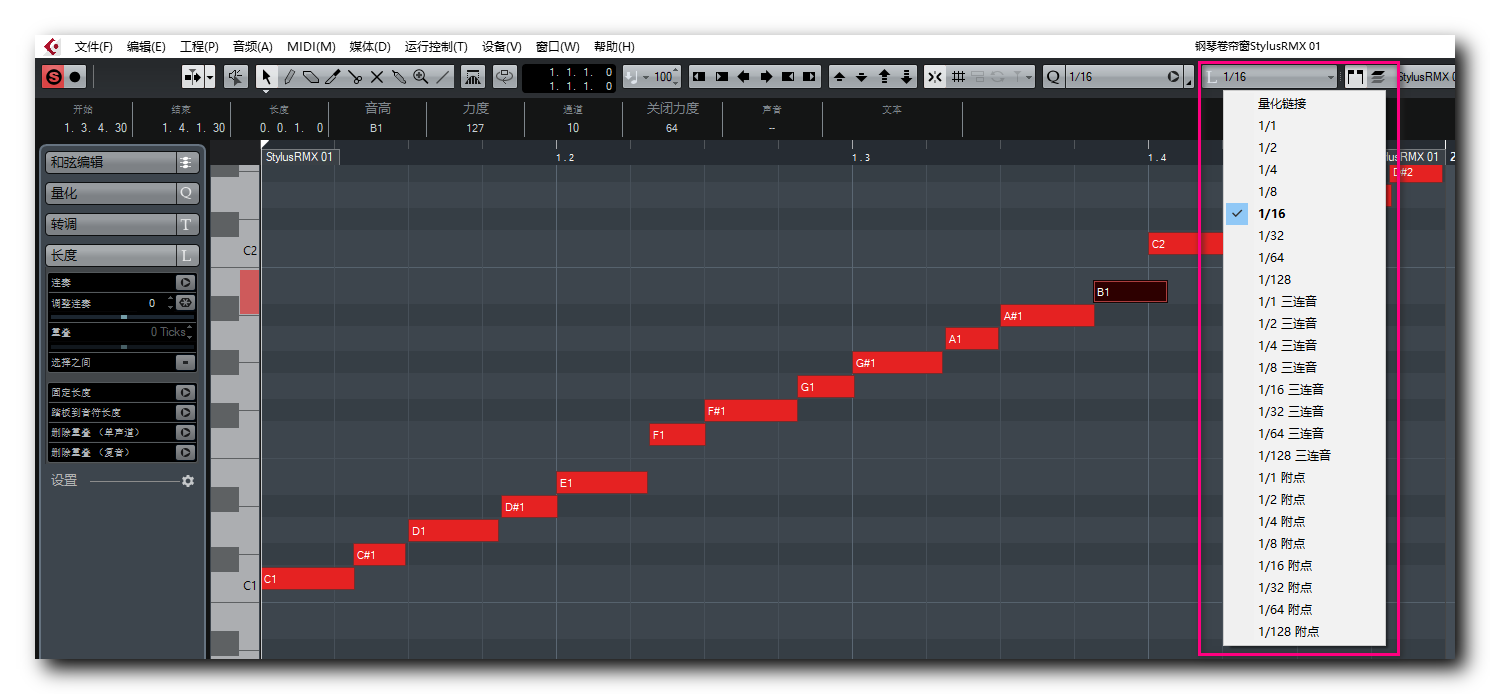1490x694 pixels.
Task: Transpose up one octave arrow icon
Action: click(x=884, y=76)
